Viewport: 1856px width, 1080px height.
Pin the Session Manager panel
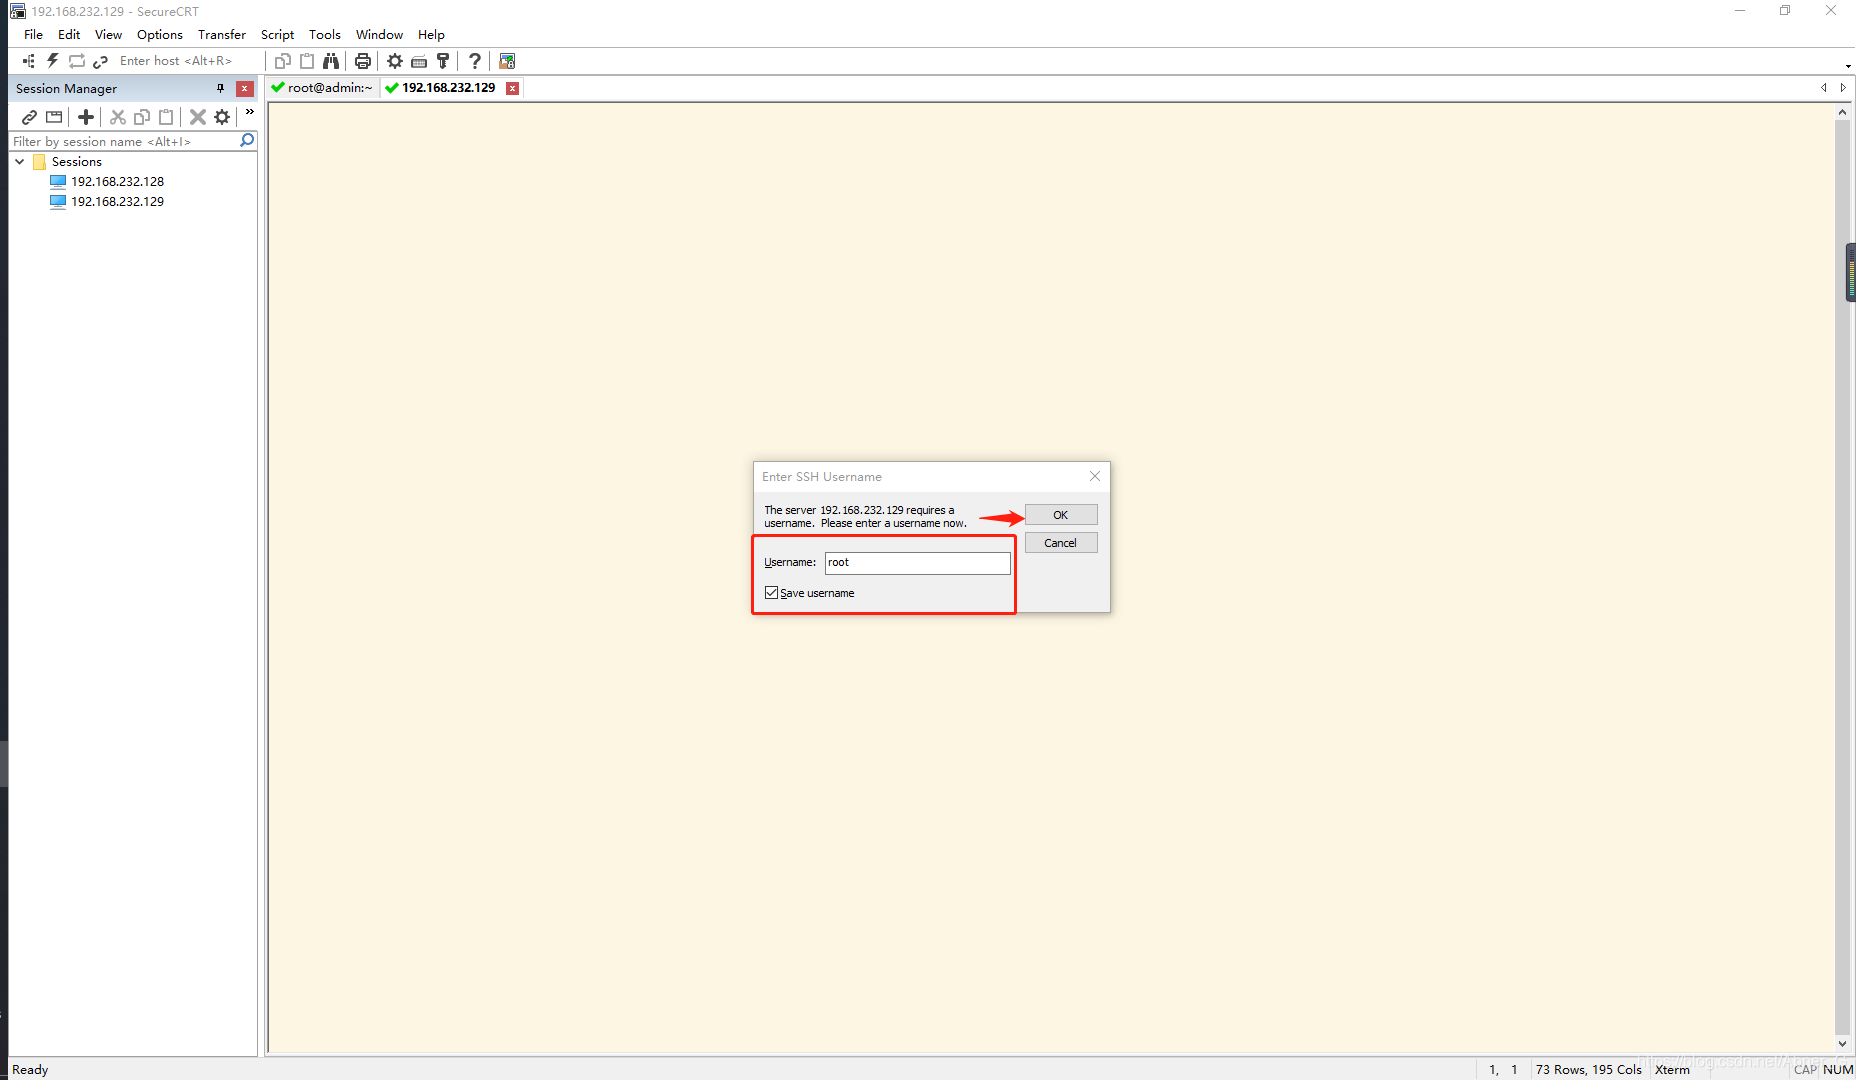click(x=221, y=89)
